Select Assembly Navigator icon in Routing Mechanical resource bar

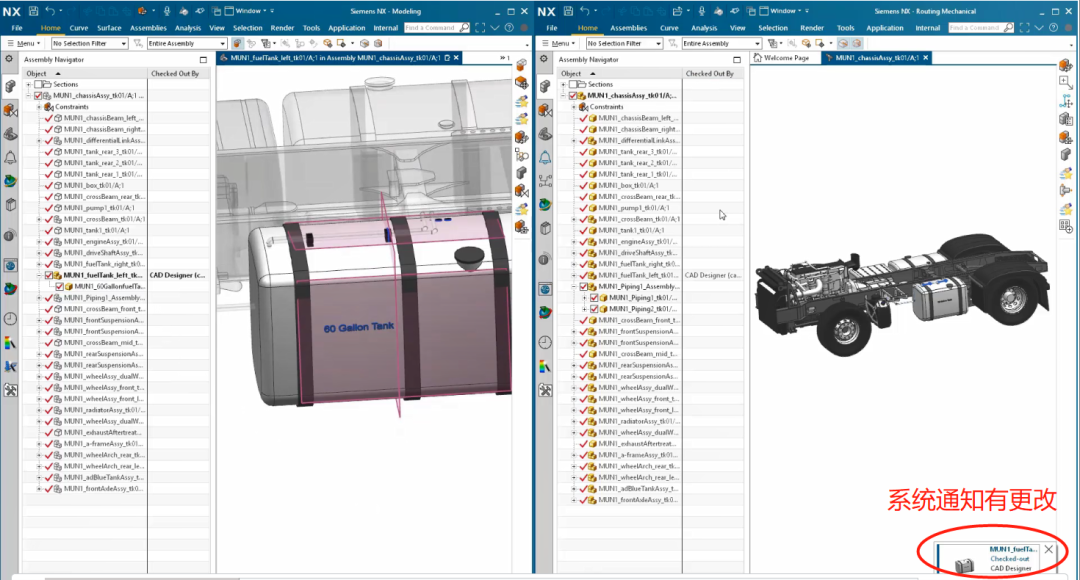pos(545,86)
